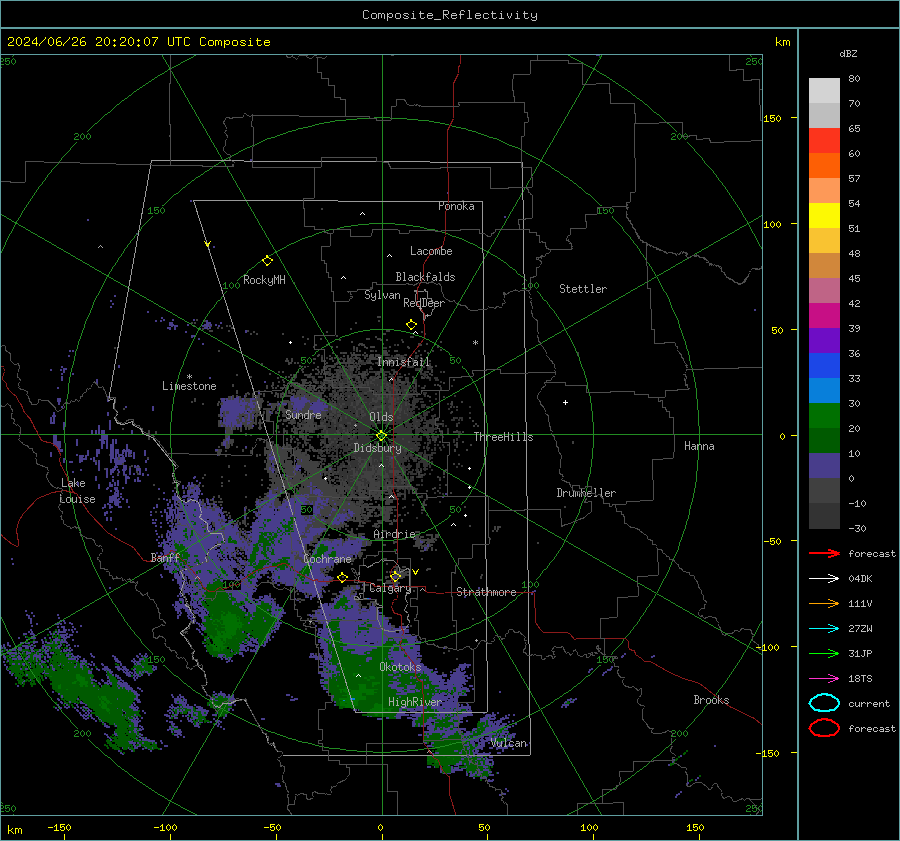Click the yellow diamond marker below Cochrane
Viewport: 900px width, 841px height.
[343, 577]
